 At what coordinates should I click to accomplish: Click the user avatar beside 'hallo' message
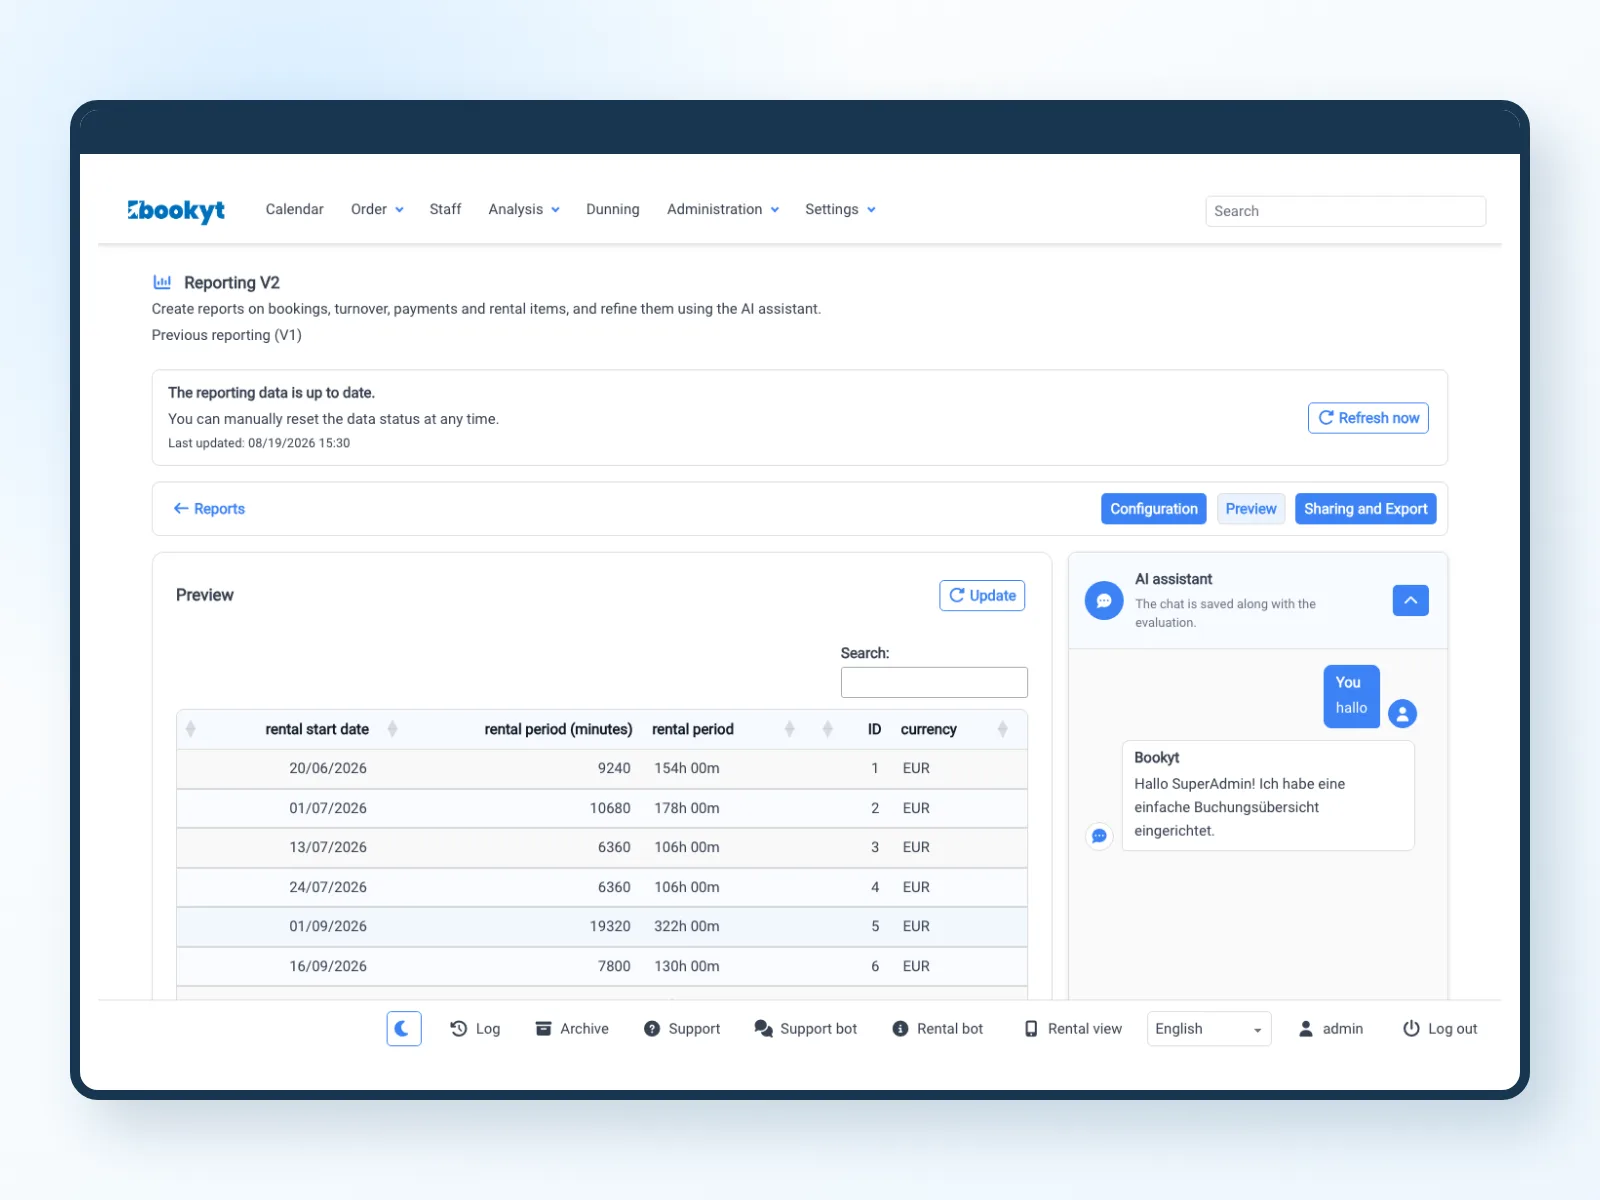coord(1402,713)
